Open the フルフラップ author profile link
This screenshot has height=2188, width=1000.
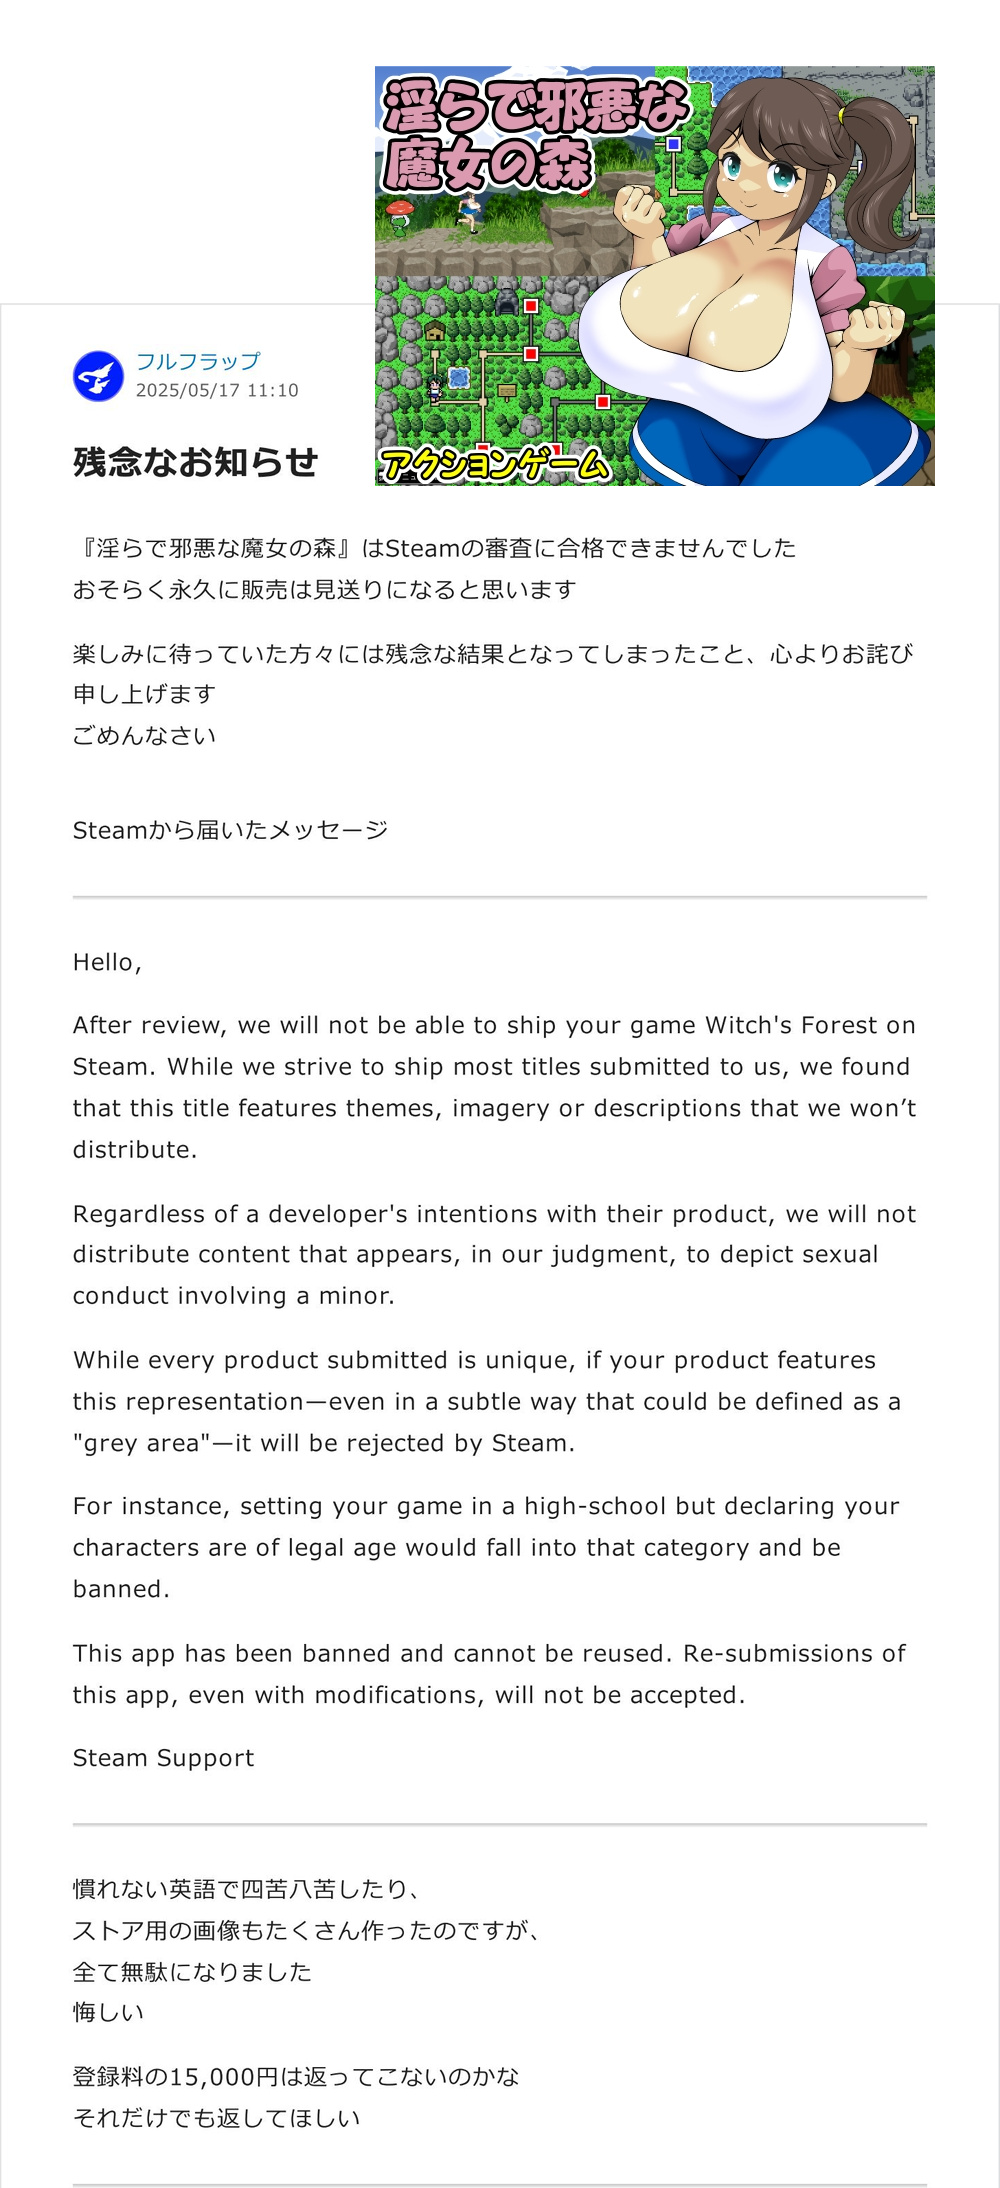(x=198, y=361)
